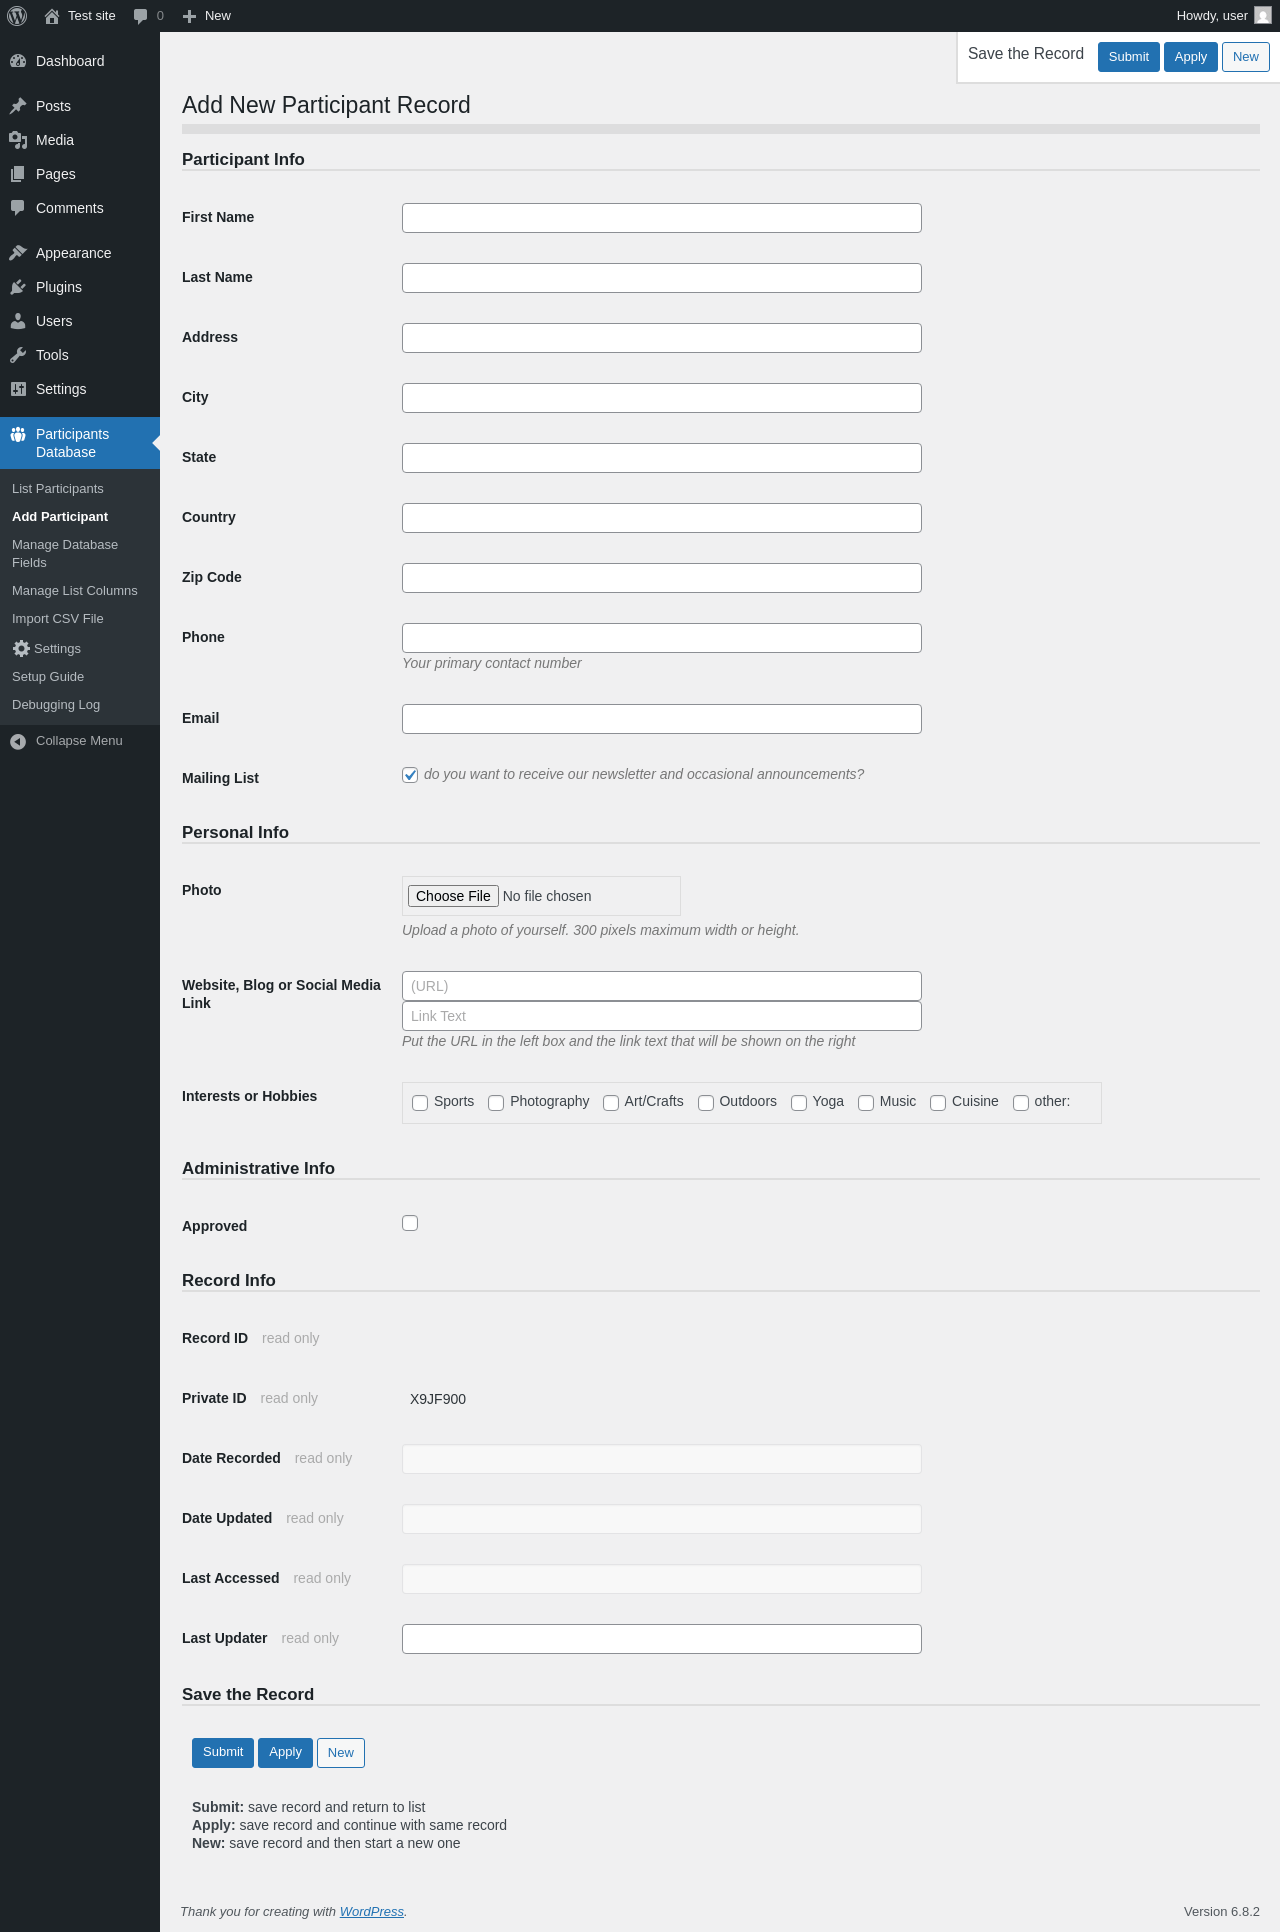Click the First Name input field
The width and height of the screenshot is (1280, 1932).
[x=662, y=218]
